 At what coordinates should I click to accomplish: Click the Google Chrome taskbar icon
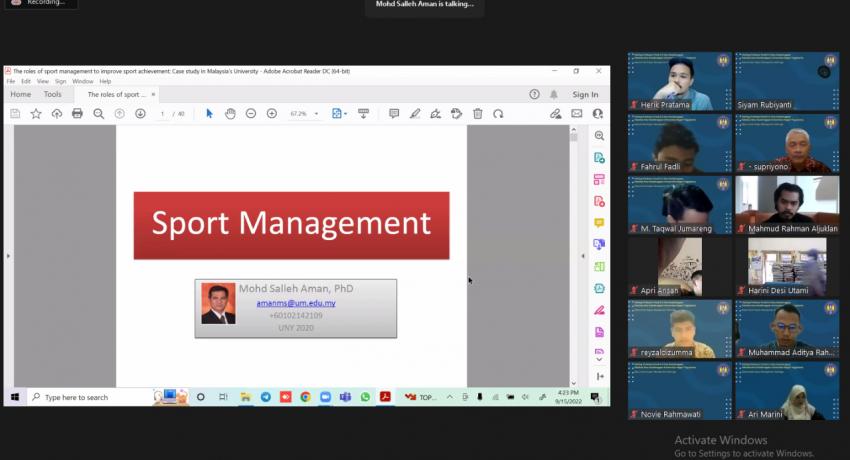305,397
